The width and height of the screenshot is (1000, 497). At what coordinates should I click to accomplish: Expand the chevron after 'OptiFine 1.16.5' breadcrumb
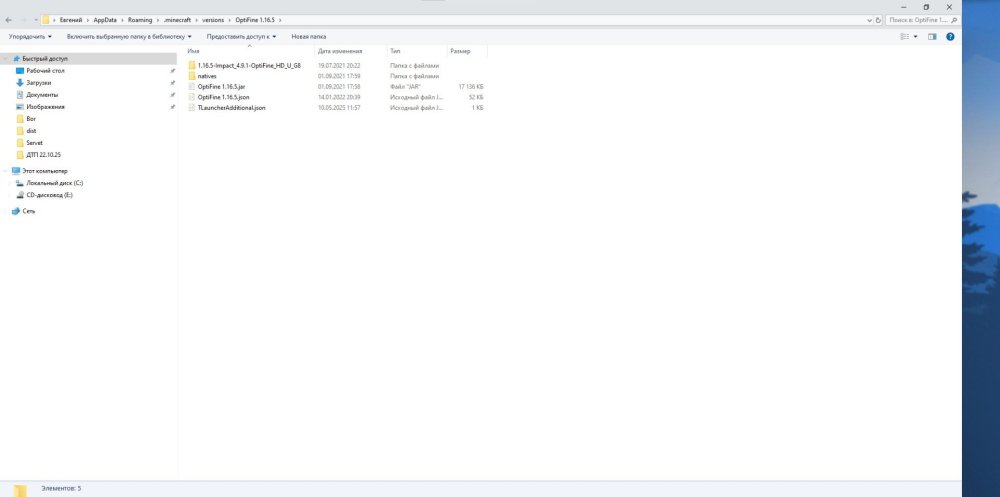pos(280,20)
